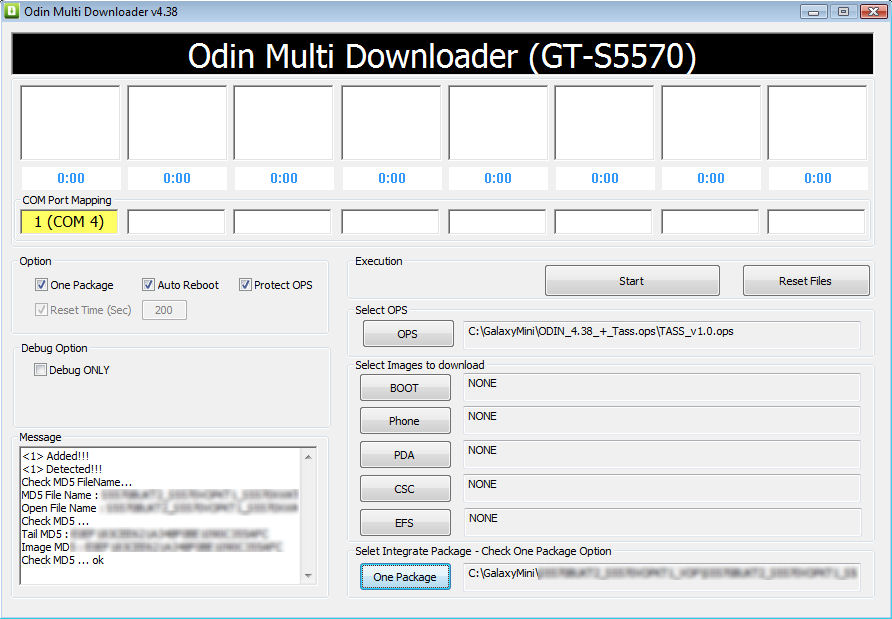892x619 pixels.
Task: Click the Reset Files button
Action: click(805, 281)
